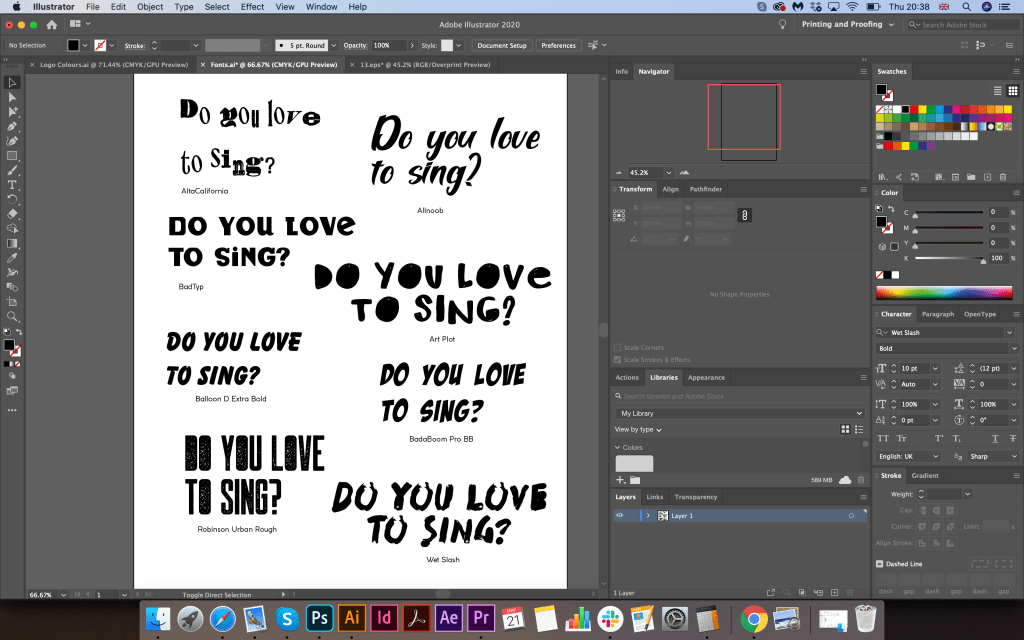The image size is (1024, 640).
Task: Click the link width and height icon
Action: pyautogui.click(x=743, y=215)
